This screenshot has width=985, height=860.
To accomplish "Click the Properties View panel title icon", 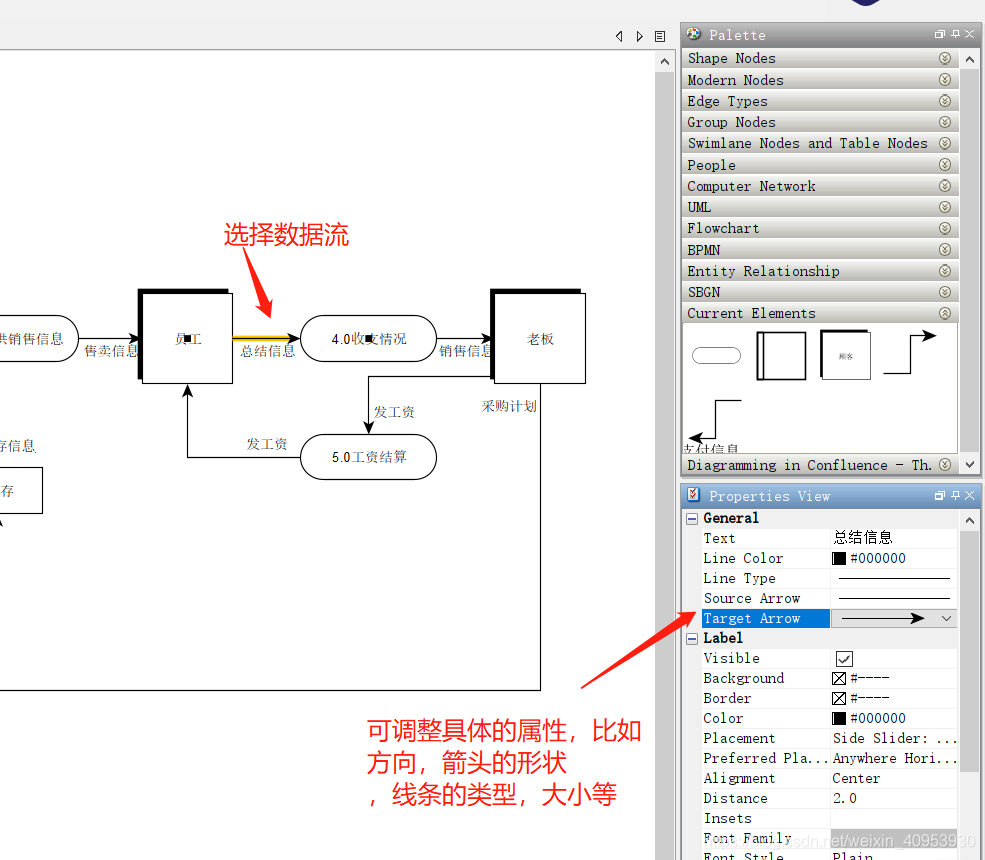I will pyautogui.click(x=692, y=495).
